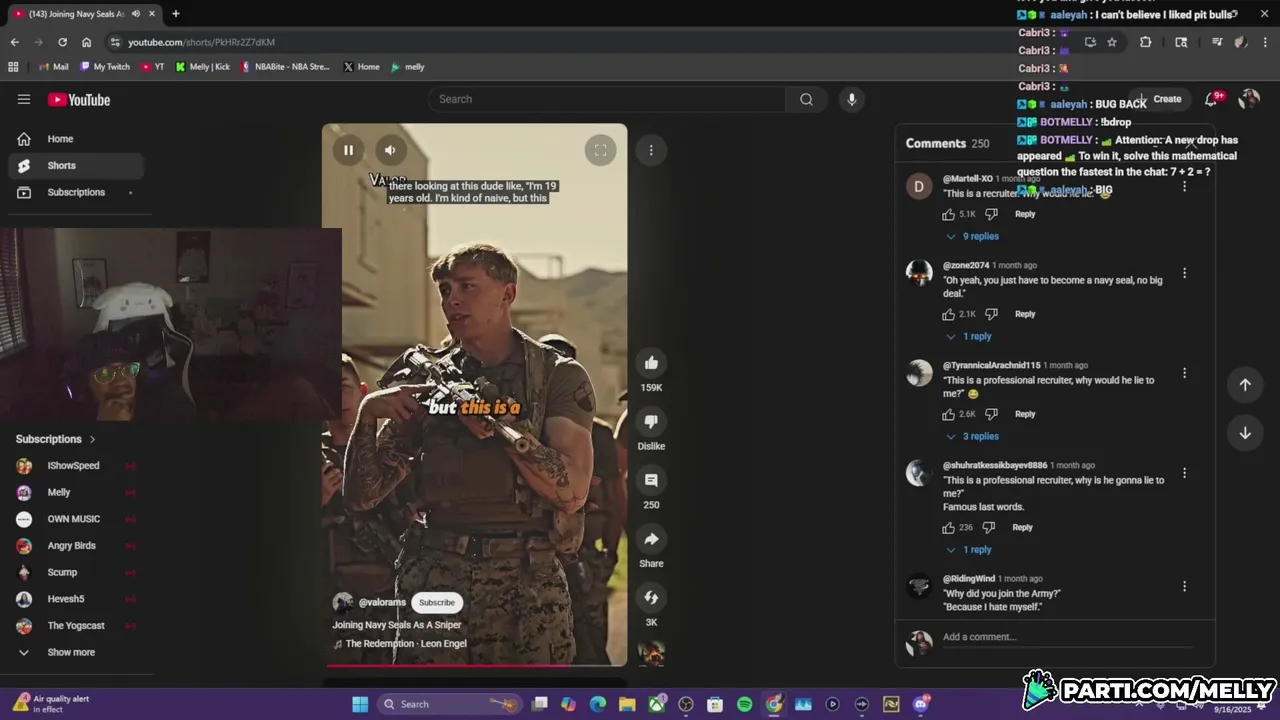Open a new browser tab
The height and width of the screenshot is (720, 1280).
176,14
